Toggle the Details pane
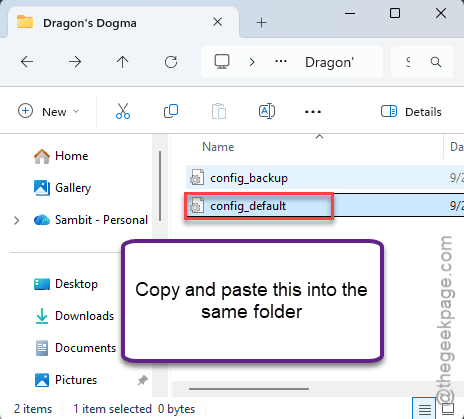464x419 pixels. [411, 112]
